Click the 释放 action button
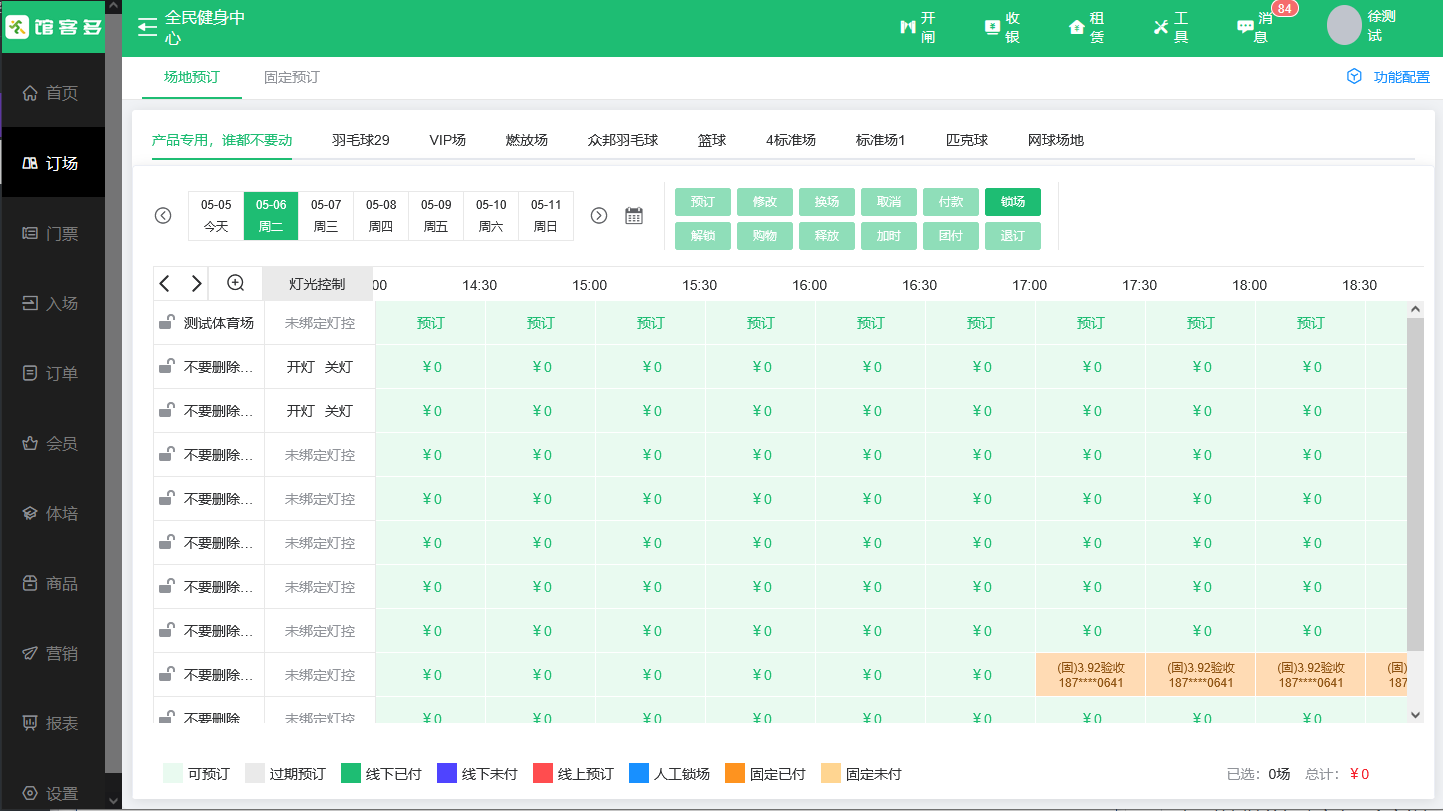 827,236
